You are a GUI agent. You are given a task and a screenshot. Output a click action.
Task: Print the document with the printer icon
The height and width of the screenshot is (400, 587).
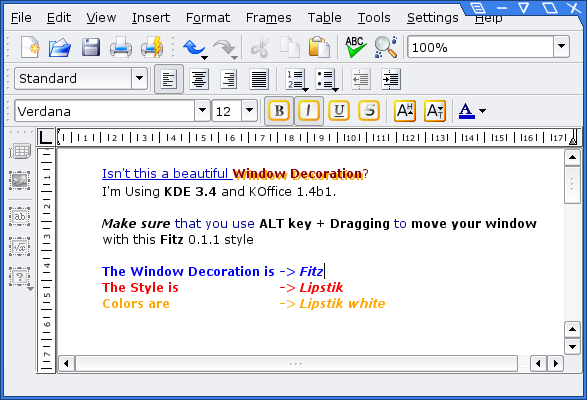click(121, 48)
